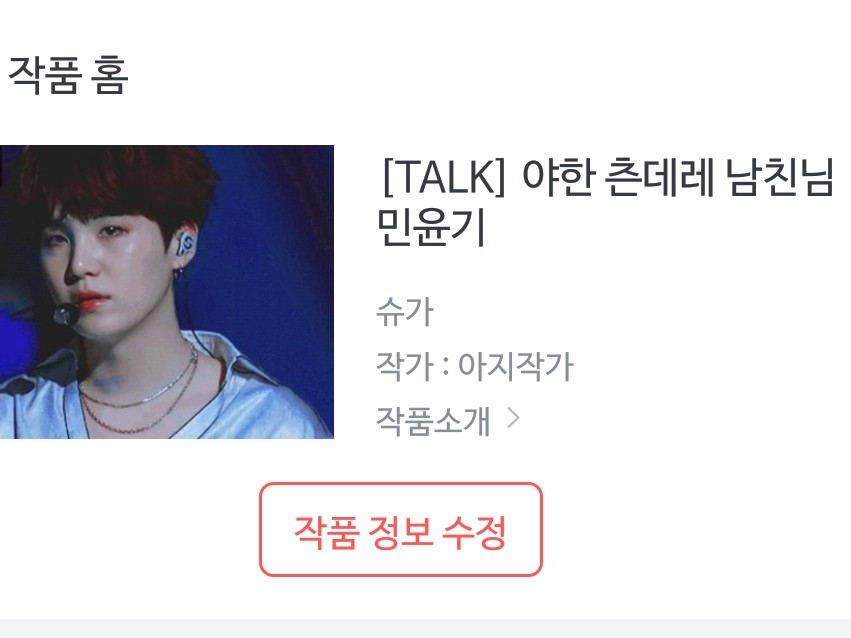Select the story cover thumbnail image
851x638 pixels.
coord(167,292)
